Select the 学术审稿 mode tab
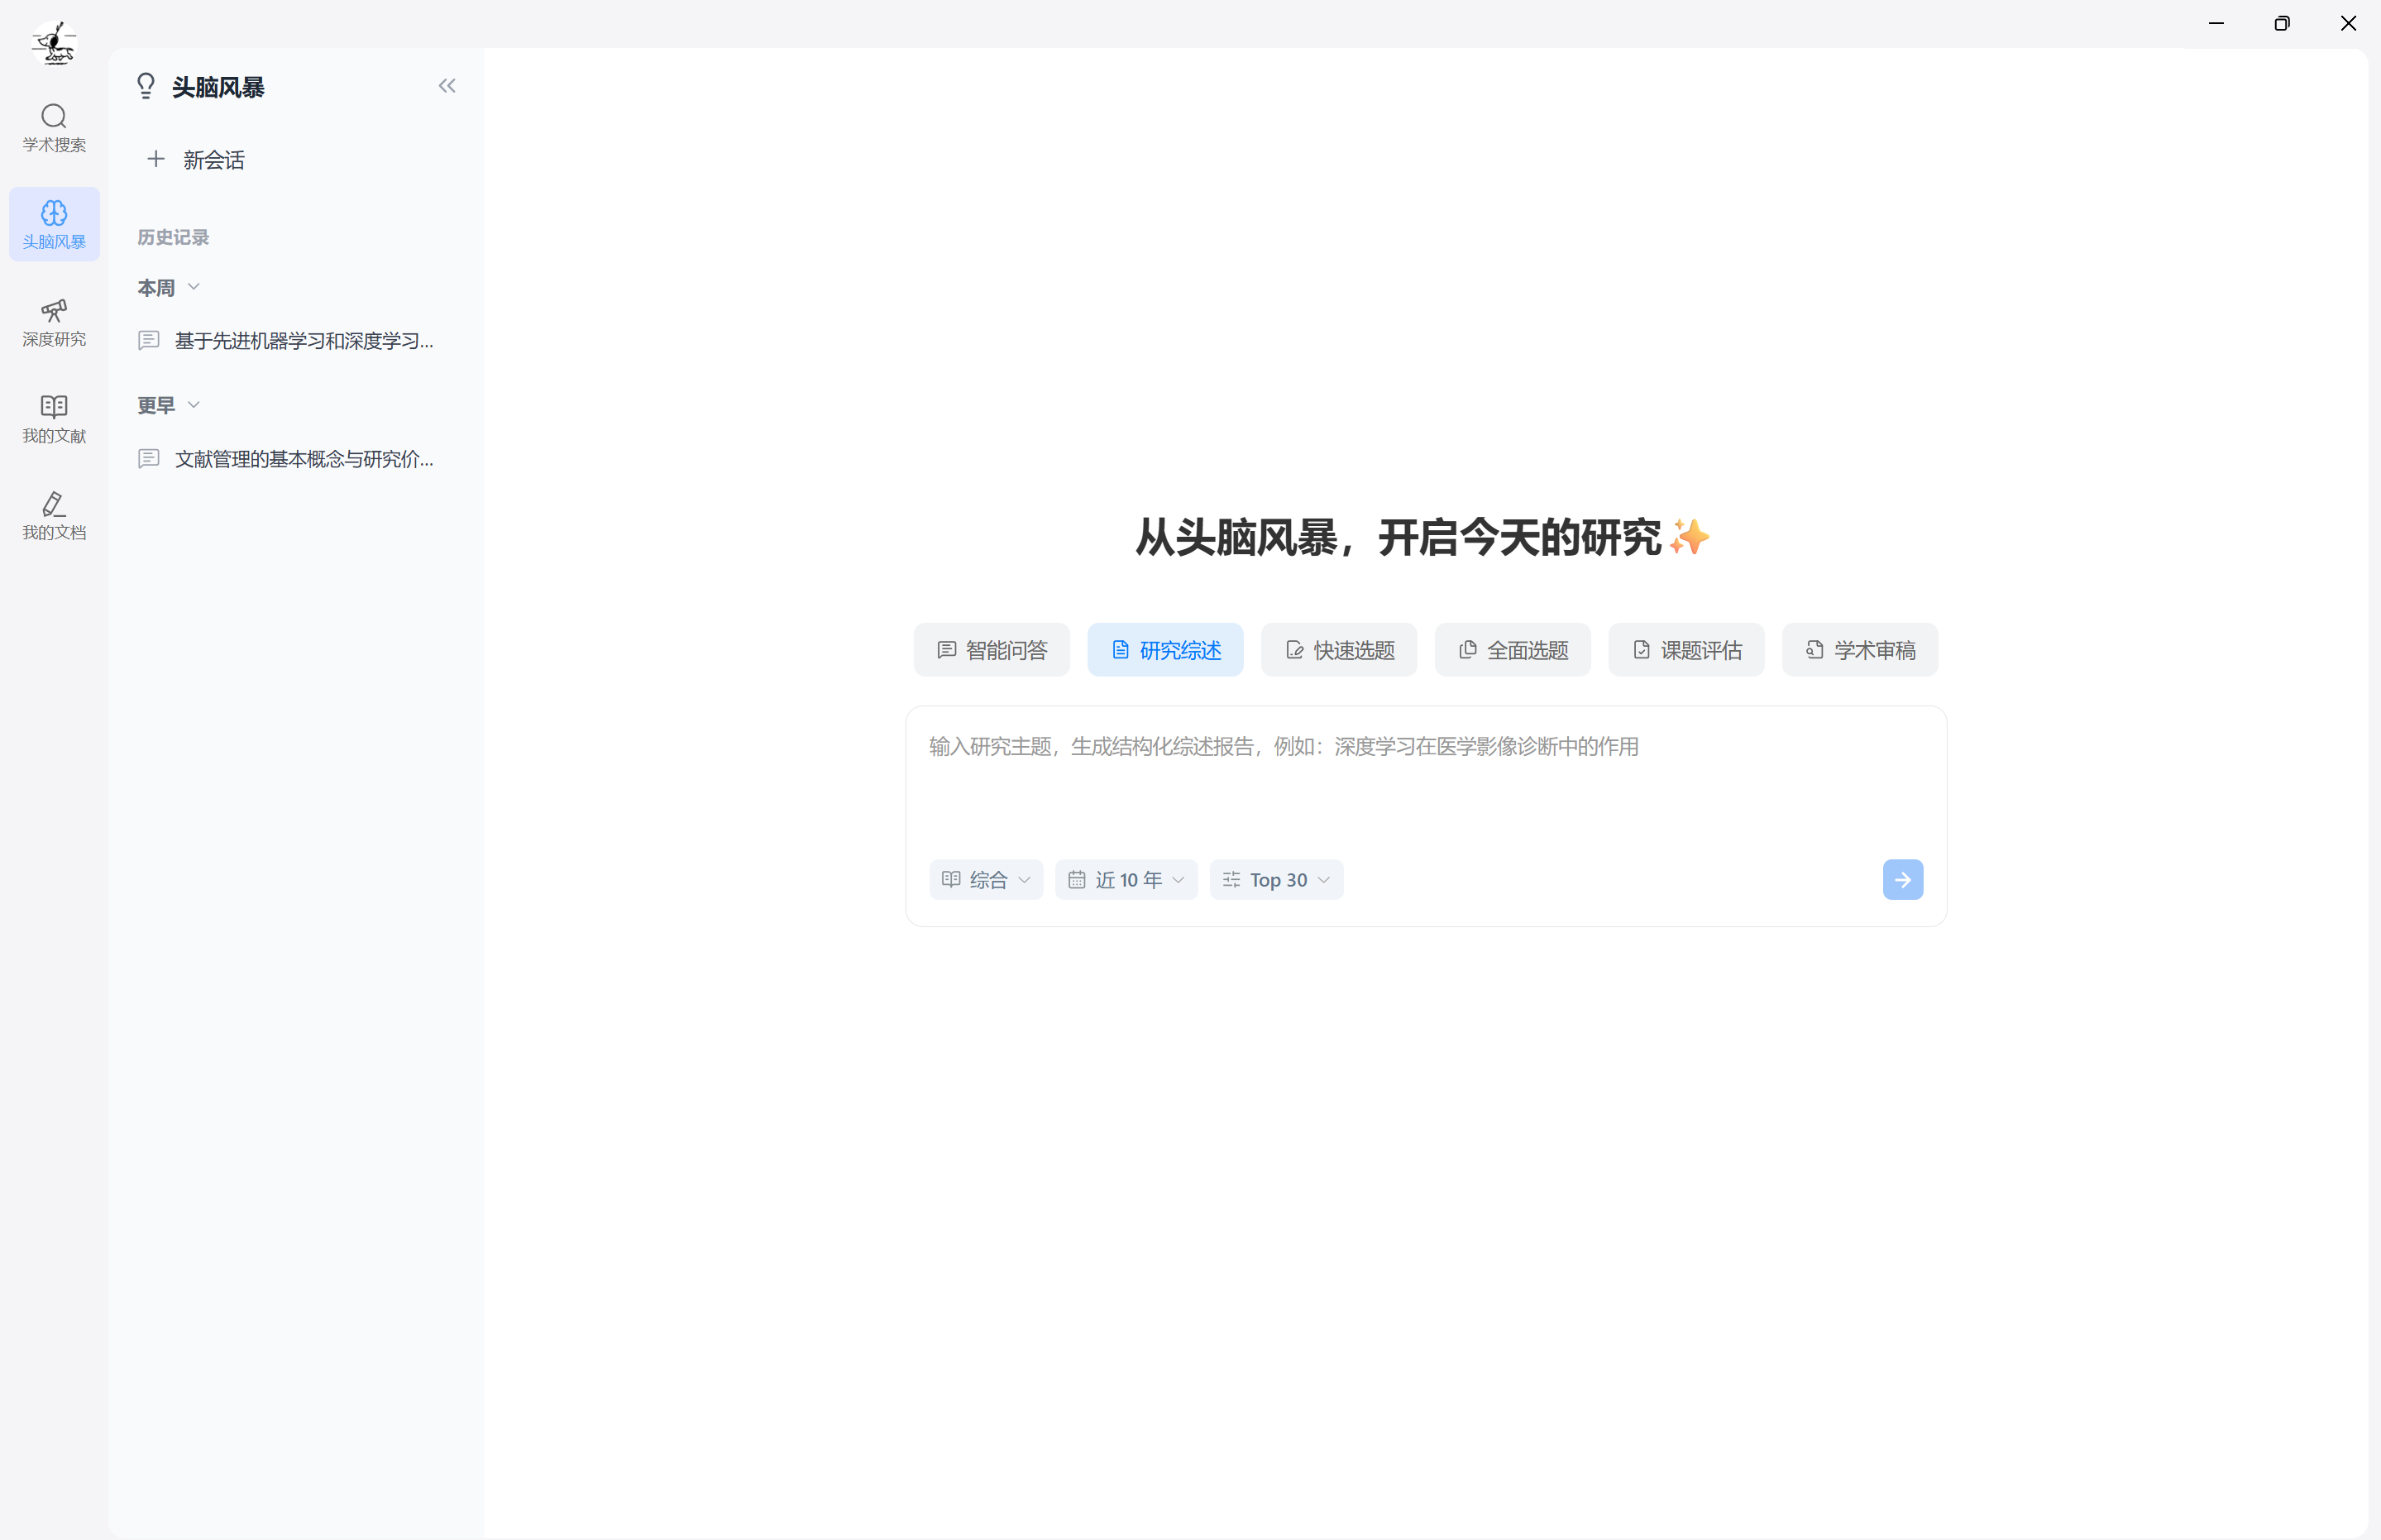 point(1859,650)
